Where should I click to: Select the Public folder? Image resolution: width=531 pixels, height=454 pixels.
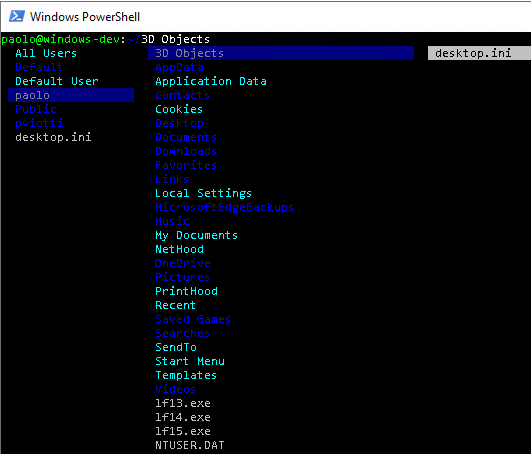[36, 109]
